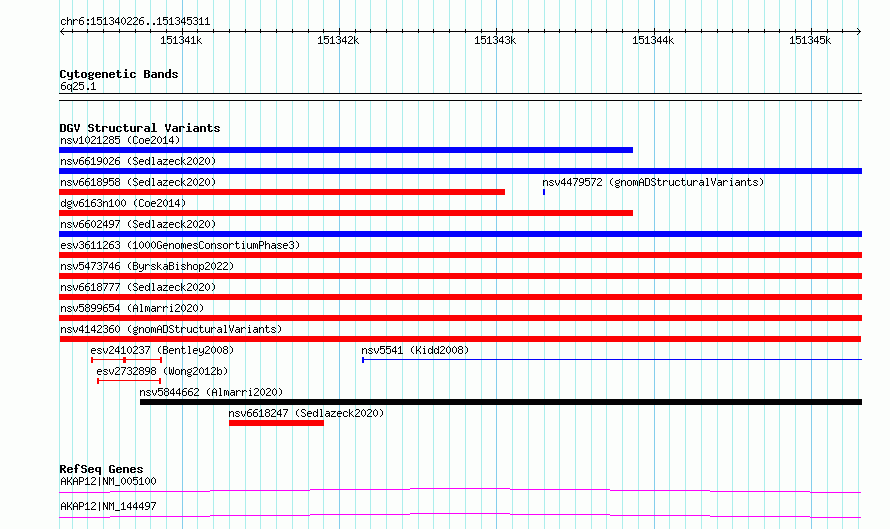
Task: Open the dgv6163n100 (Coe2014) label
Action: click(x=123, y=203)
